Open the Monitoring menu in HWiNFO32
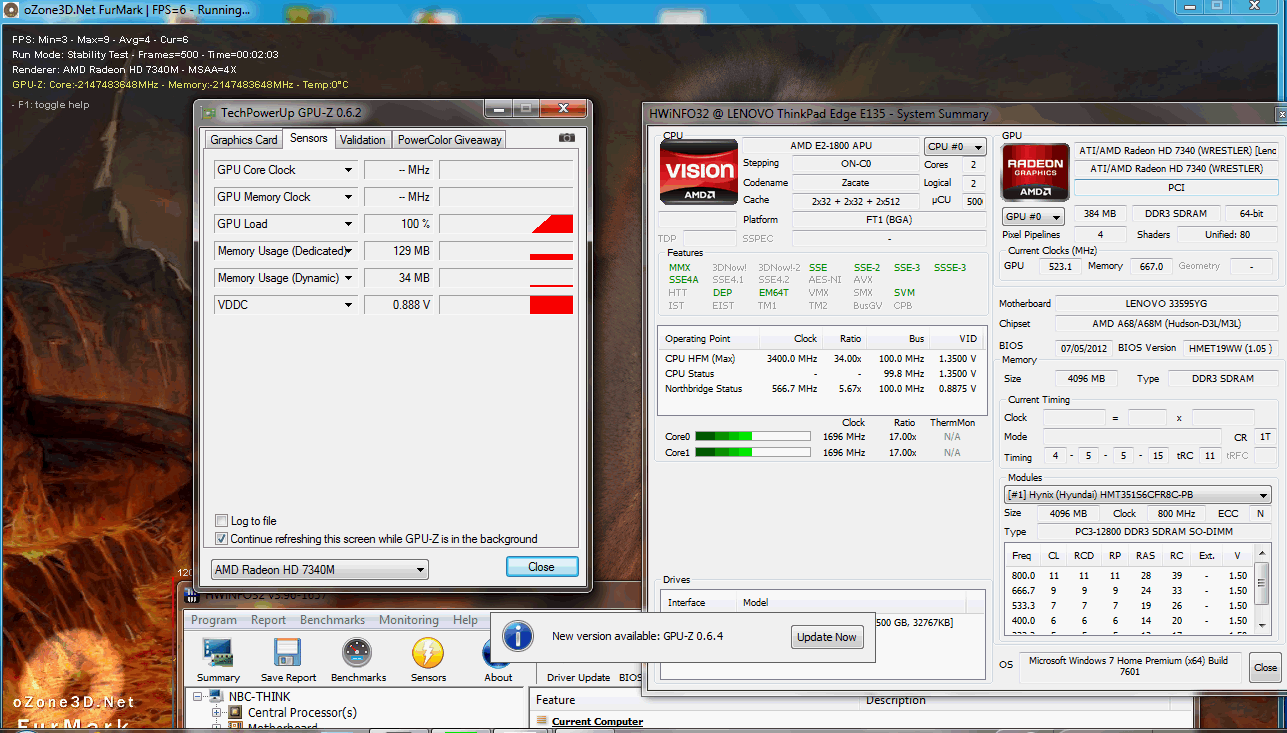Screen dimensions: 1287x733 pos(408,620)
